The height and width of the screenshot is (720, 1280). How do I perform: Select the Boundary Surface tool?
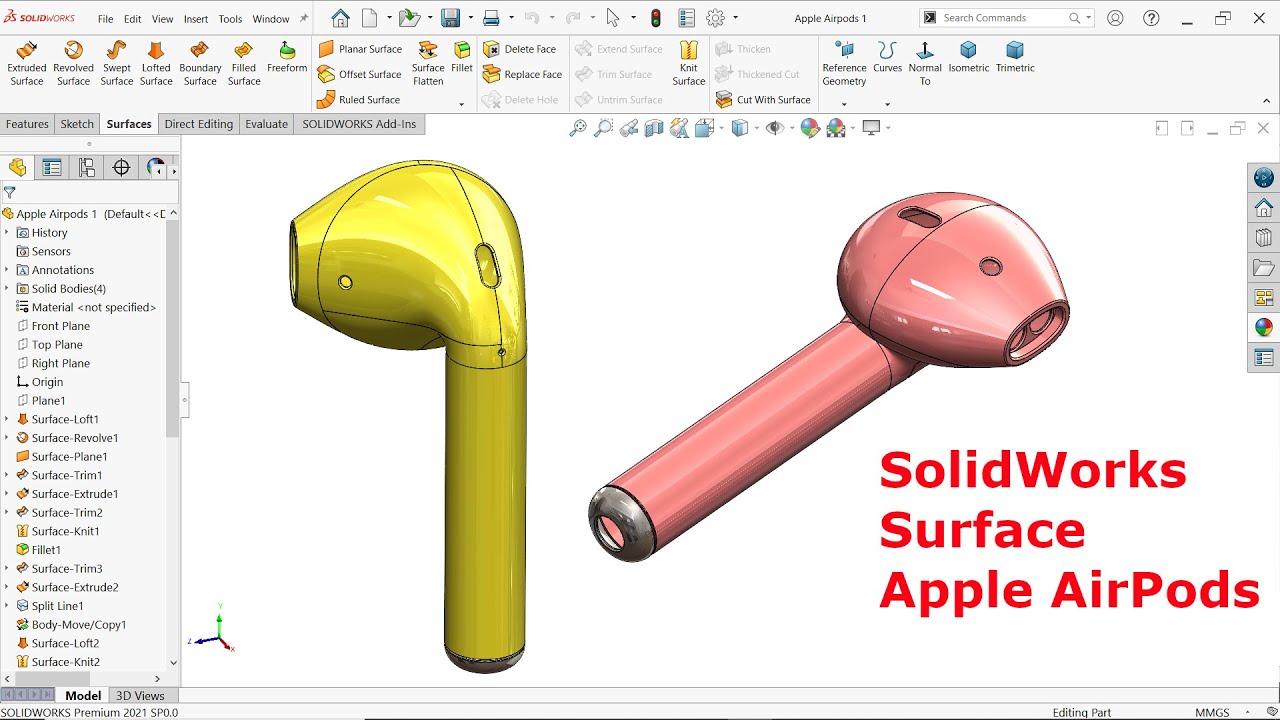200,63
